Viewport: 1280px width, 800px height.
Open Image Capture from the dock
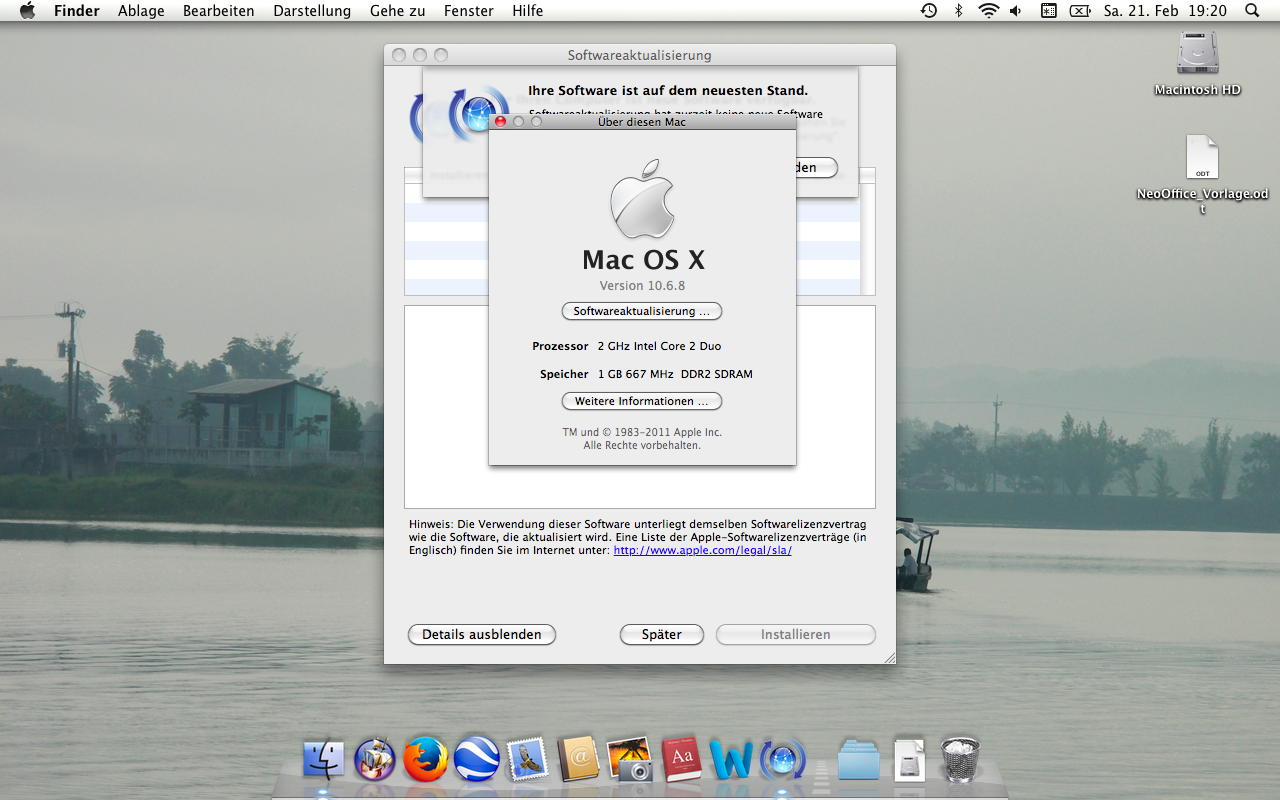coord(630,760)
